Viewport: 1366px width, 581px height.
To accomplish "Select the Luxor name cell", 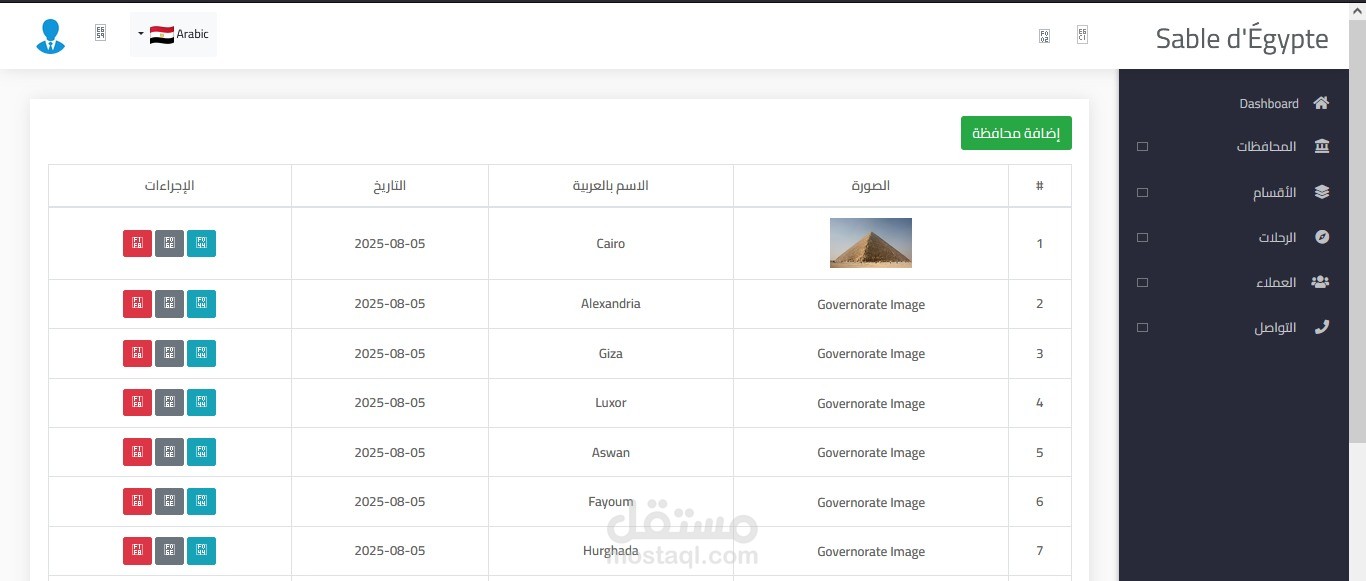I will click(x=611, y=403).
